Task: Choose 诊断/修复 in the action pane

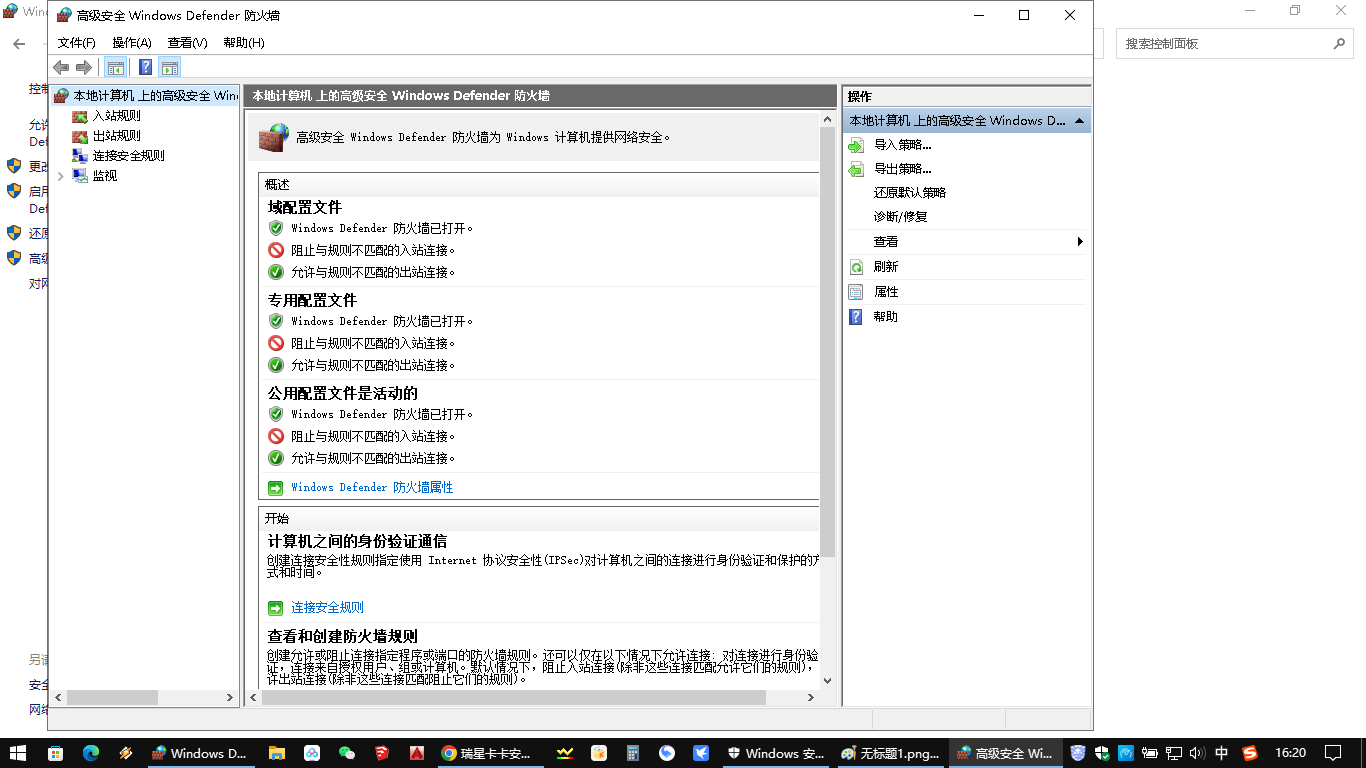Action: click(900, 217)
